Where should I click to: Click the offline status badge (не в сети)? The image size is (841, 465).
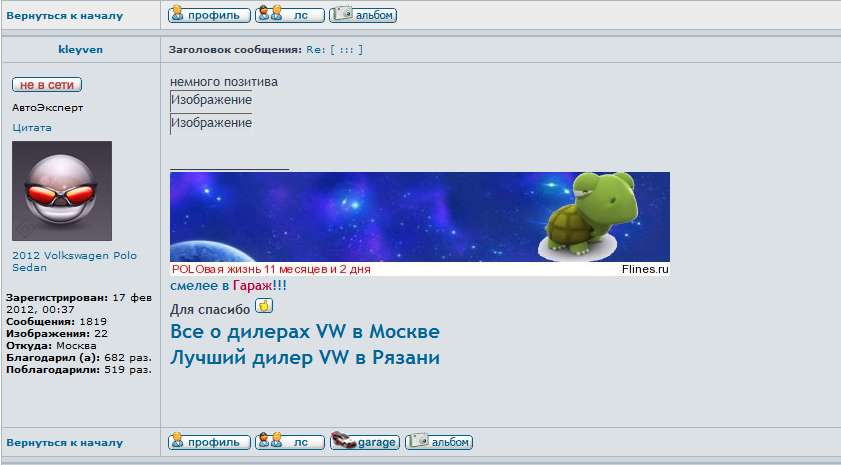47,85
